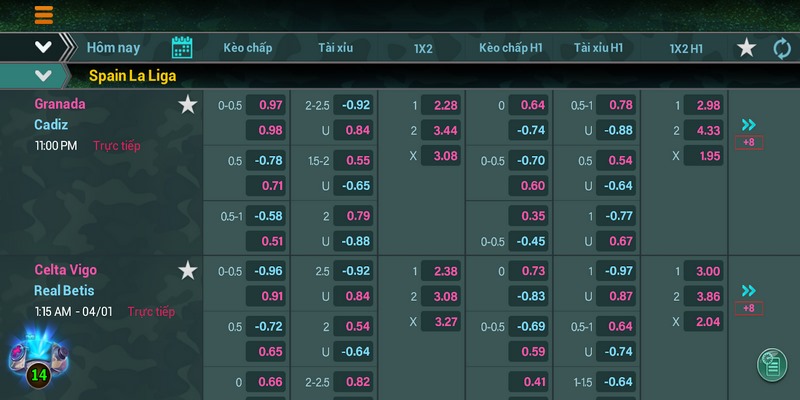Show +8 extra bets for Celta Vigo match

point(749,308)
